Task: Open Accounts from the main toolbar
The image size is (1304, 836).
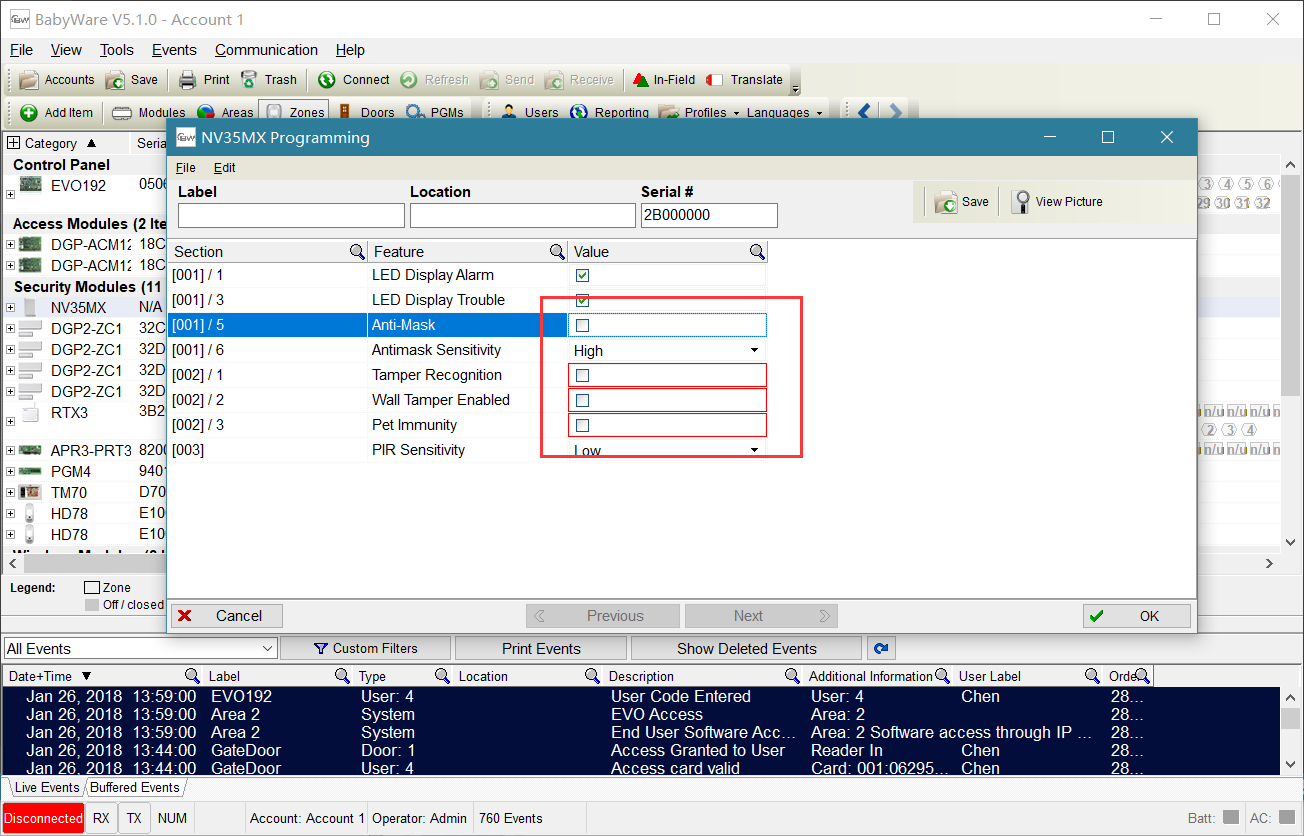Action: point(57,80)
